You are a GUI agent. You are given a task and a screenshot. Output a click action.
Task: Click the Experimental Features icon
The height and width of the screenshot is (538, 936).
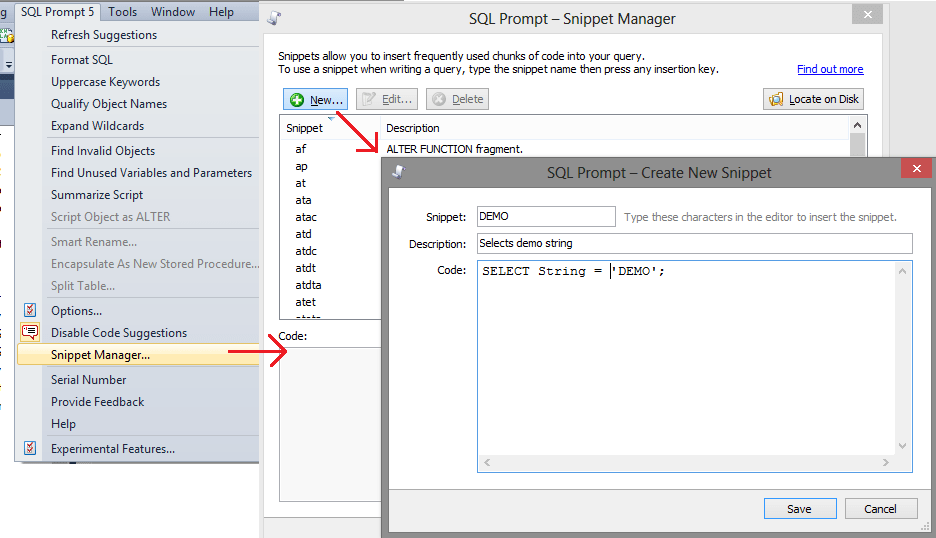coord(30,449)
